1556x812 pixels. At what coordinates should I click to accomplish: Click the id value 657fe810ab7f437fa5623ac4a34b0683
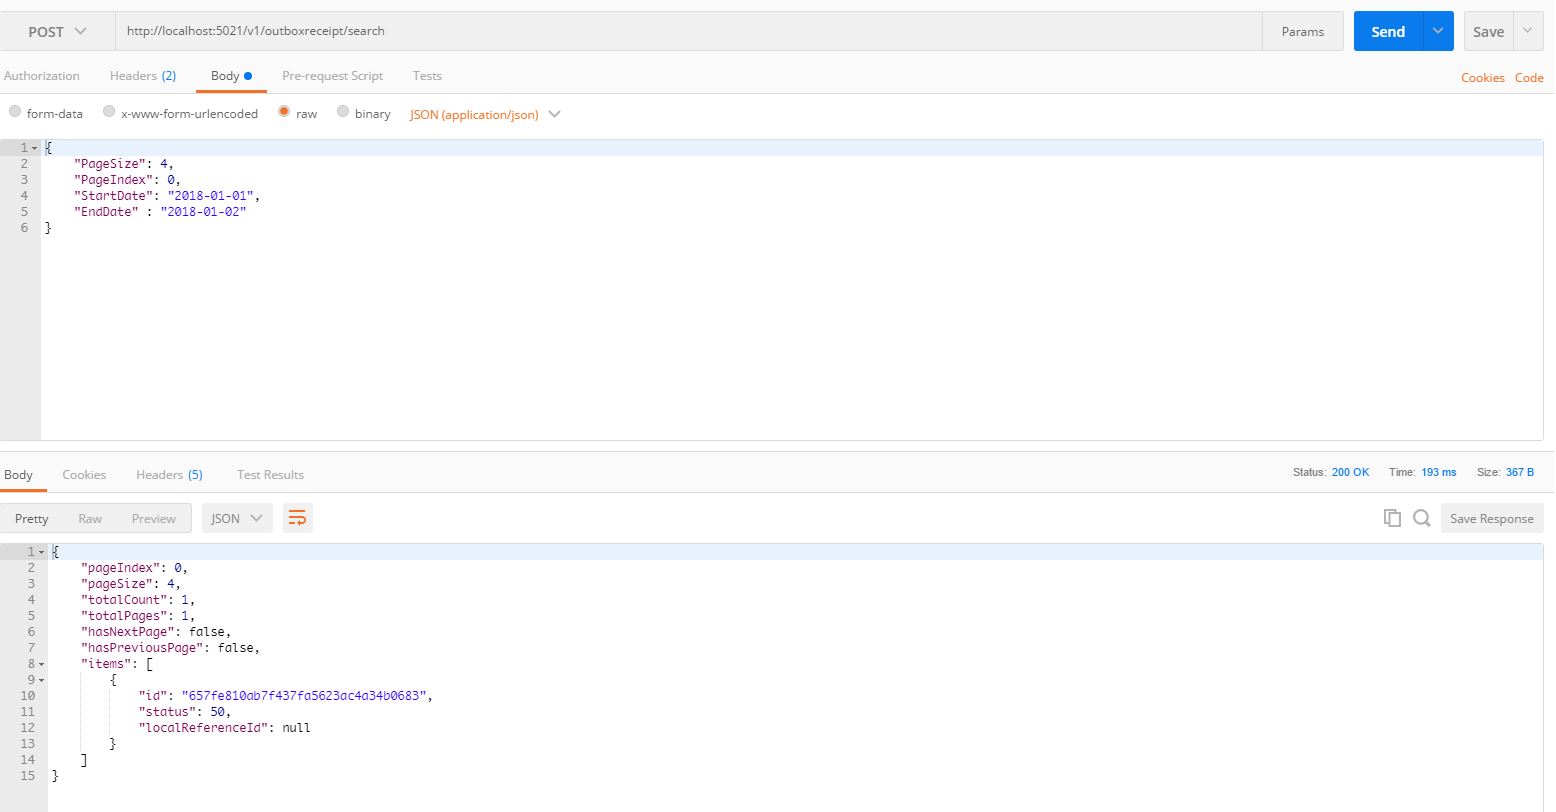tap(304, 696)
